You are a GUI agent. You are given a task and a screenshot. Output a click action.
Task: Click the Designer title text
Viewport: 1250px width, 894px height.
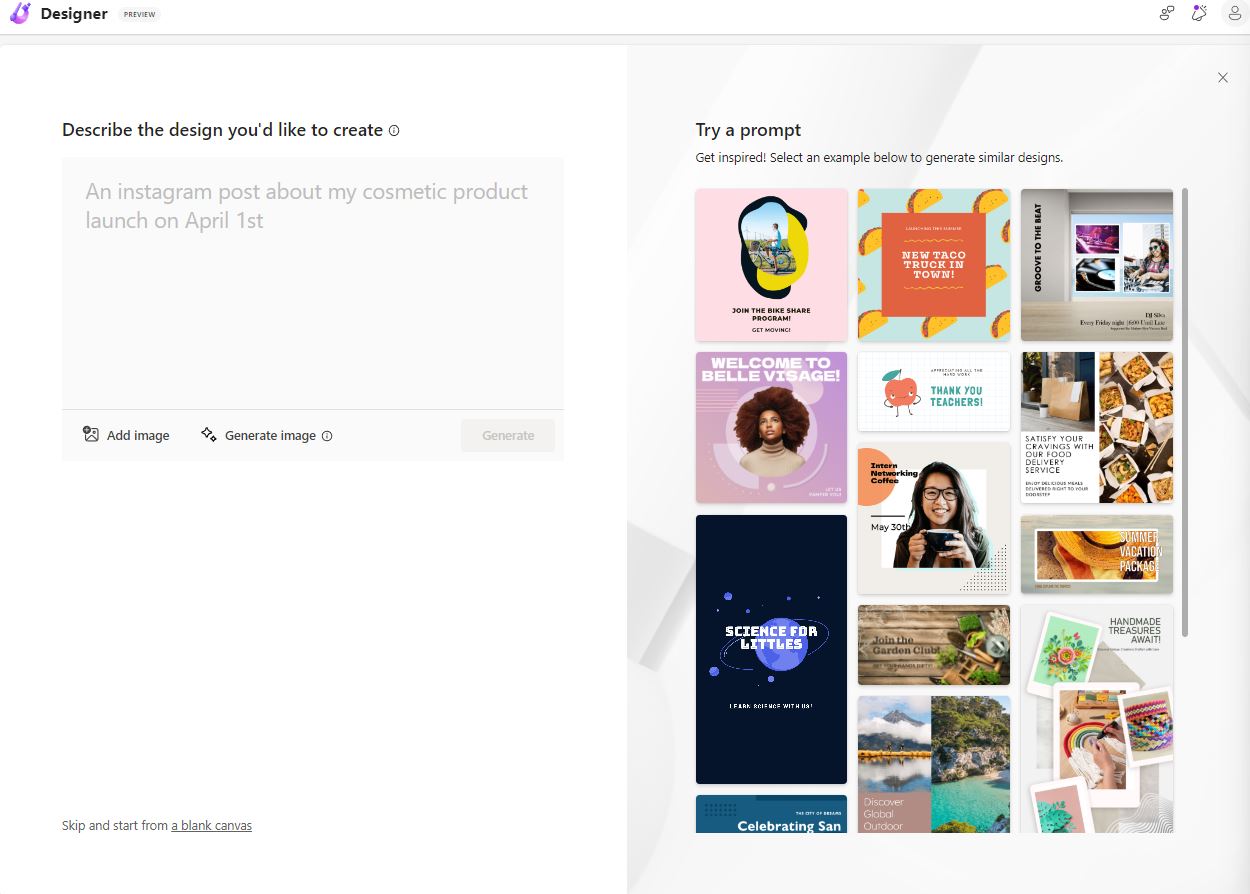(x=74, y=14)
